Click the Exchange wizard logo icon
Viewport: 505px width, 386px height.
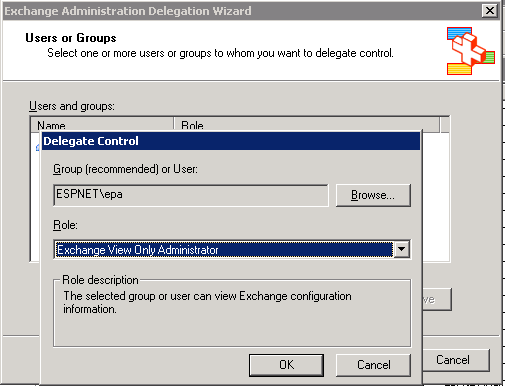(x=471, y=51)
